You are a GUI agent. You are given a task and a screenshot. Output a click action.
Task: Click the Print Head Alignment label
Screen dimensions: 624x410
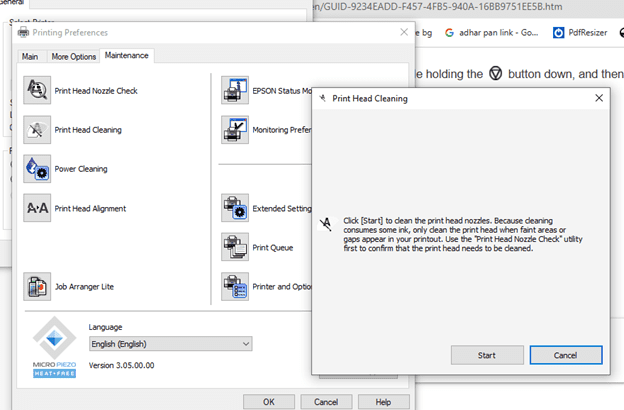tap(90, 209)
